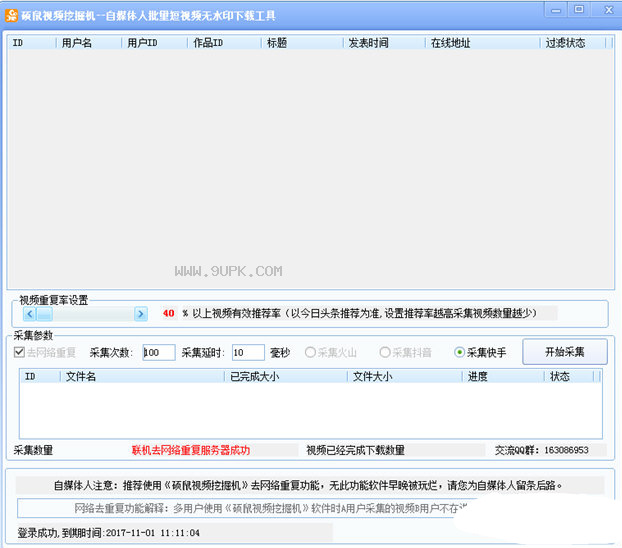Click the app logo icon in title bar
622x548 pixels.
(11, 15)
